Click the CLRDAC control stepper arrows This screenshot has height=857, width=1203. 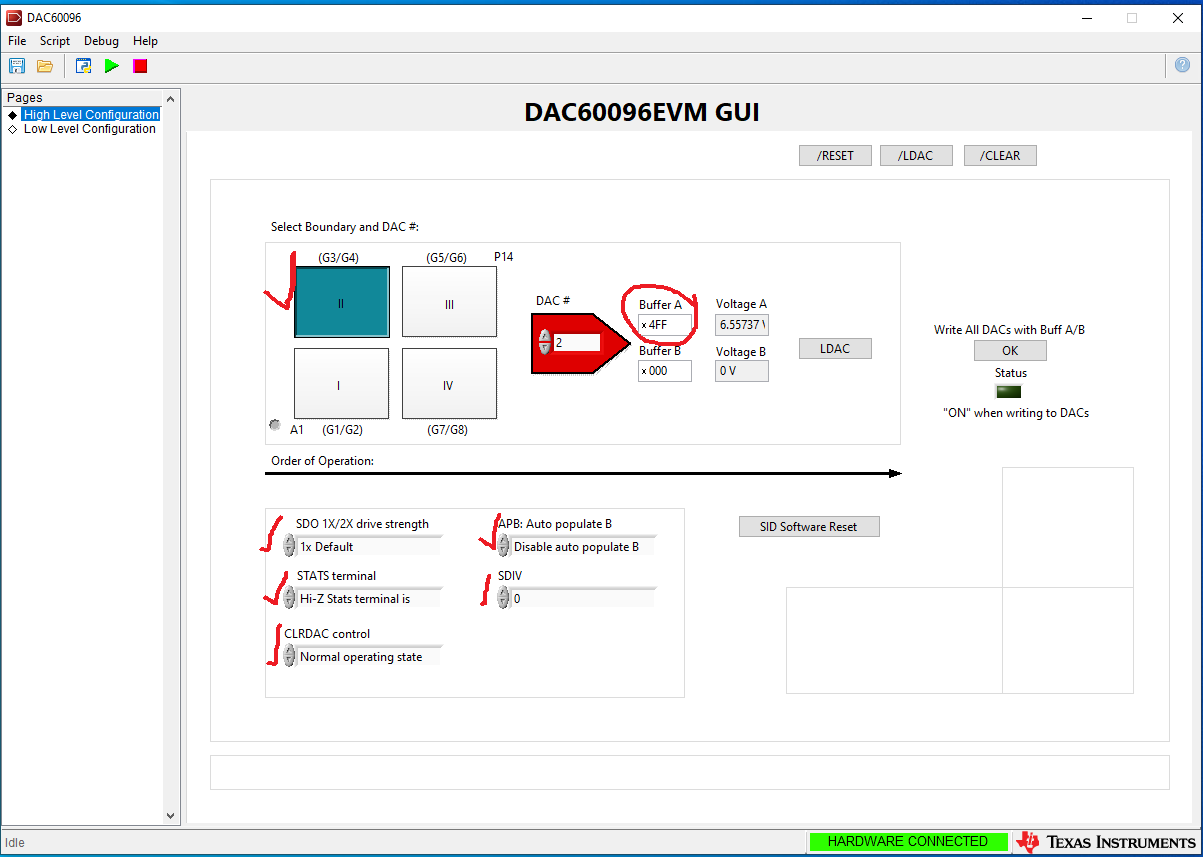[x=290, y=655]
